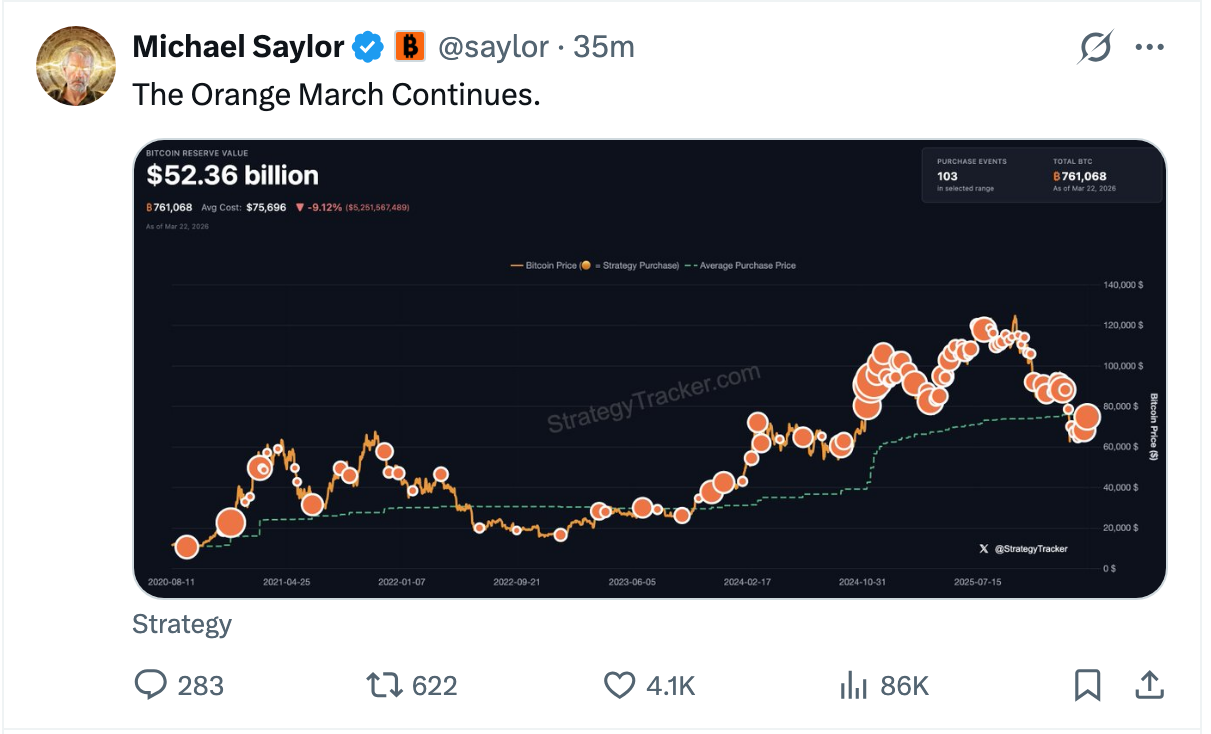1211x734 pixels.
Task: Click the Grok icon in the top corner
Action: click(x=1093, y=46)
